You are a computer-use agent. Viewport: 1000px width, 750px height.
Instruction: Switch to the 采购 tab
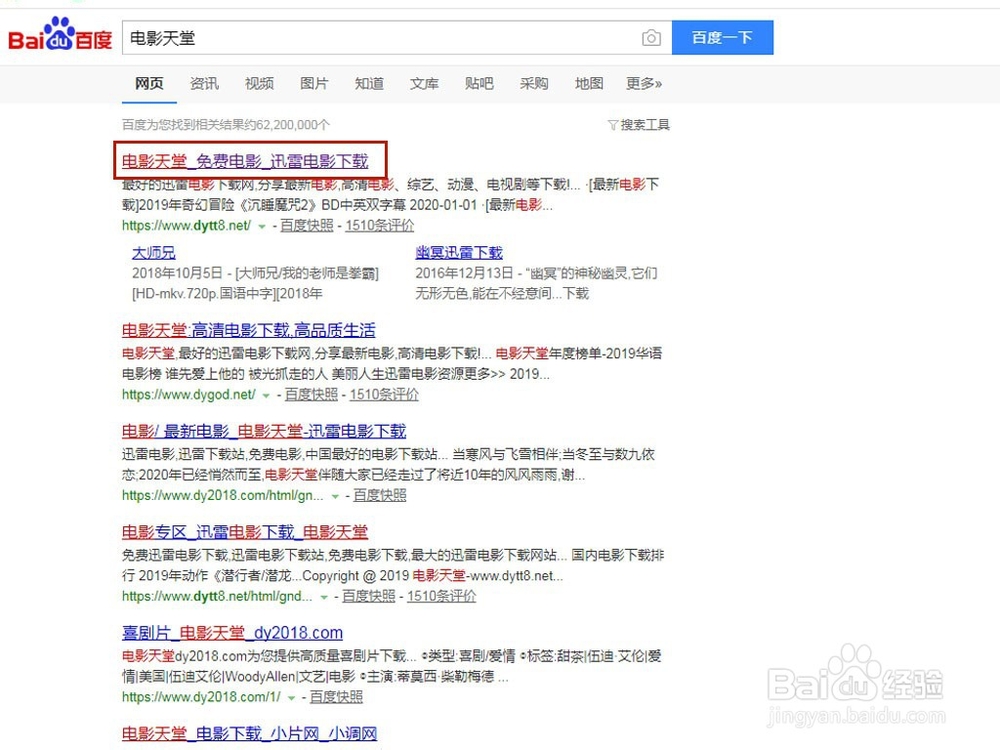[x=534, y=84]
